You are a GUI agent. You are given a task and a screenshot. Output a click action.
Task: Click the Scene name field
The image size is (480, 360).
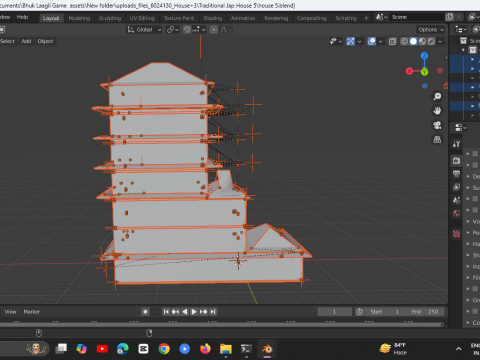[417, 17]
